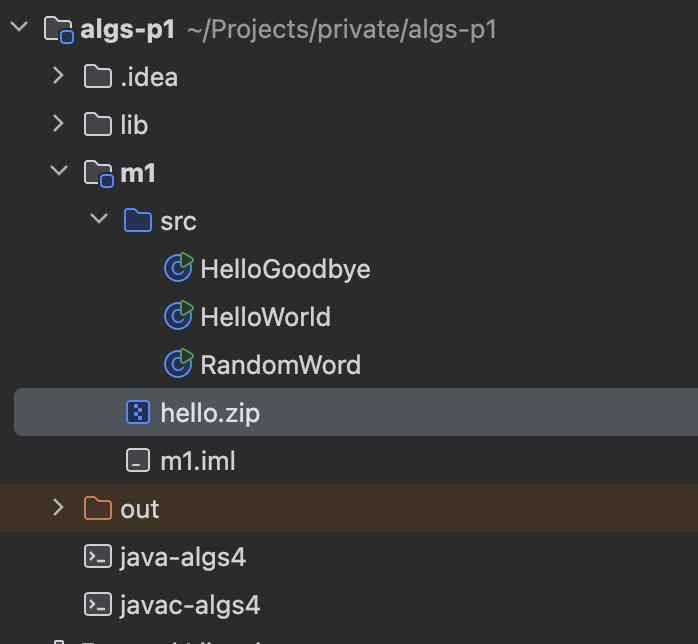Expand the lib folder chevron
The image size is (698, 644).
point(58,123)
